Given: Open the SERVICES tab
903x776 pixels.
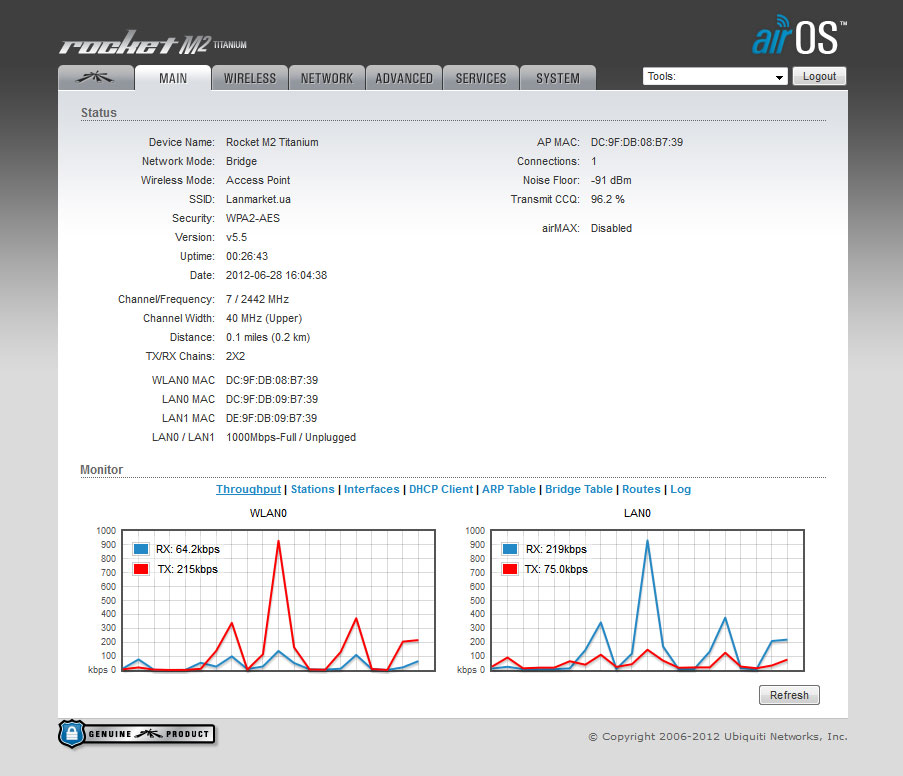Looking at the screenshot, I should click(480, 77).
